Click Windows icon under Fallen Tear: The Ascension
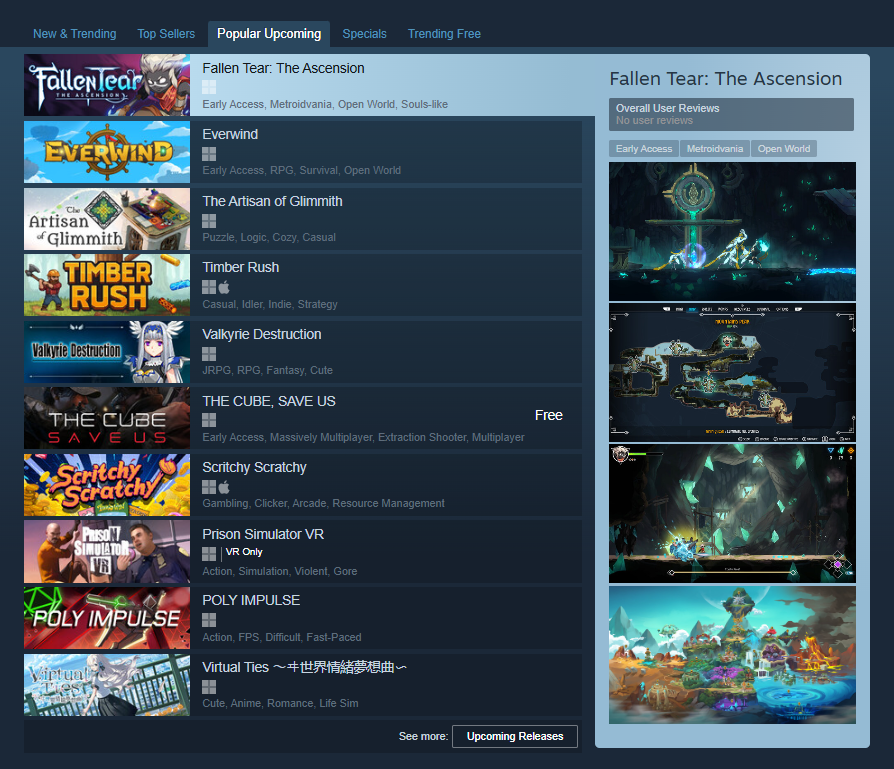This screenshot has width=894, height=769. click(209, 87)
